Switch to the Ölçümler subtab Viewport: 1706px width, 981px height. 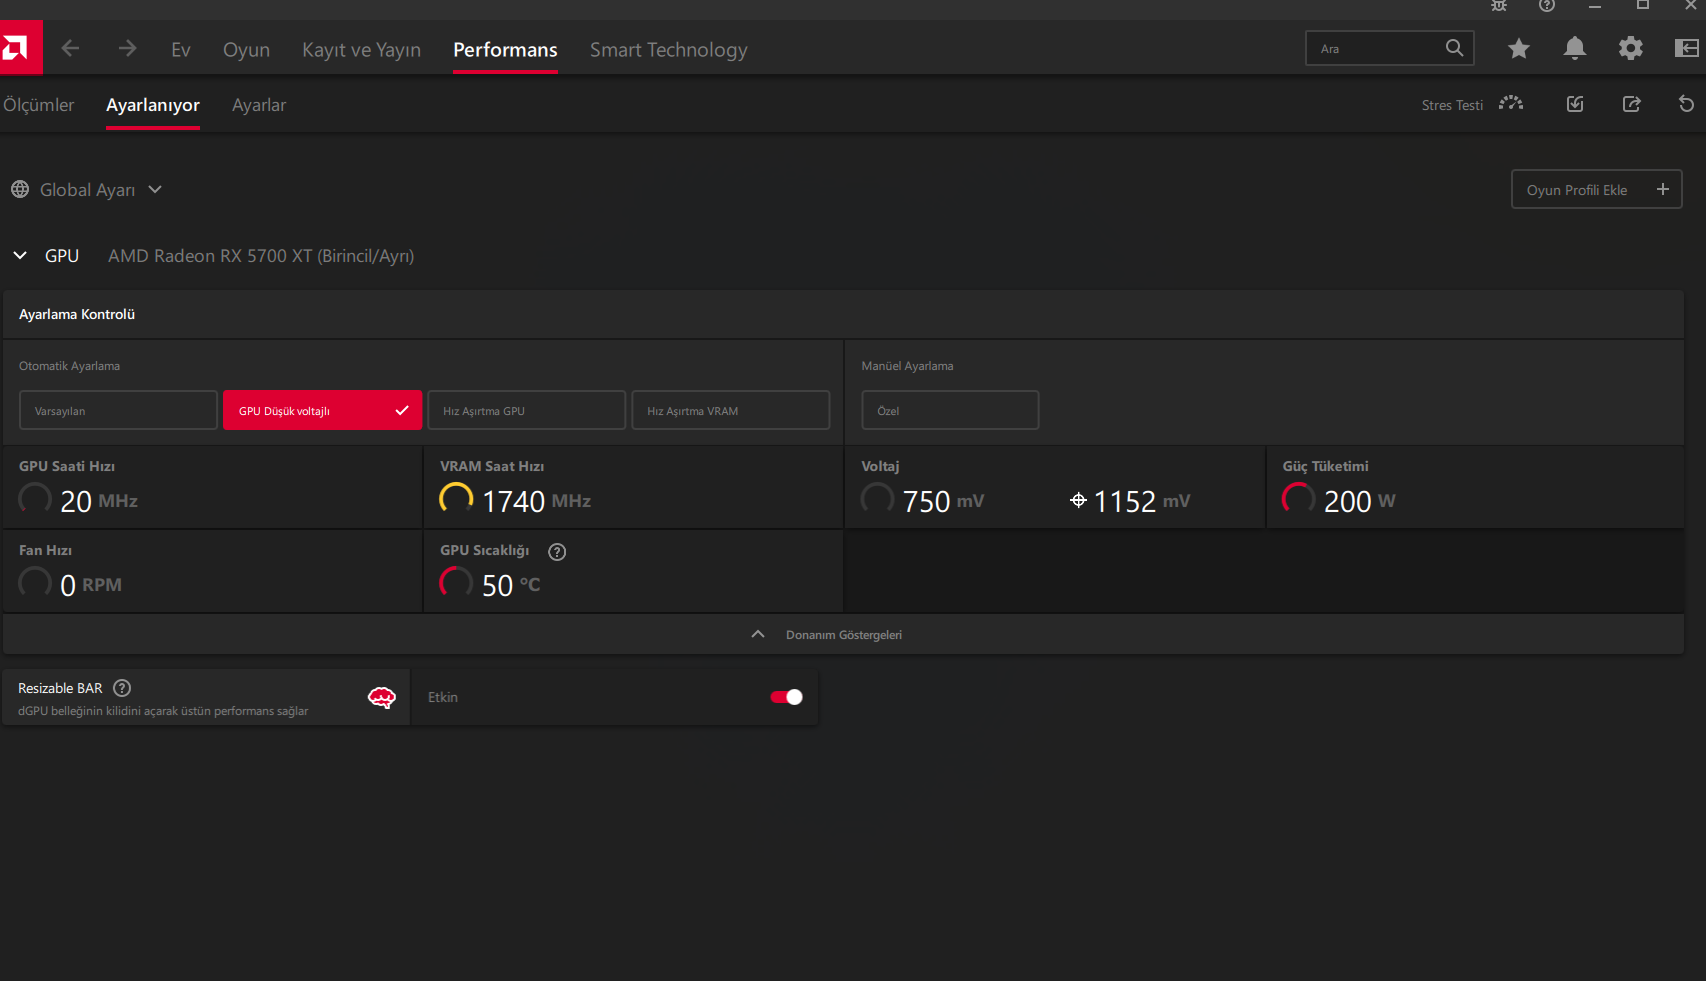pyautogui.click(x=39, y=105)
